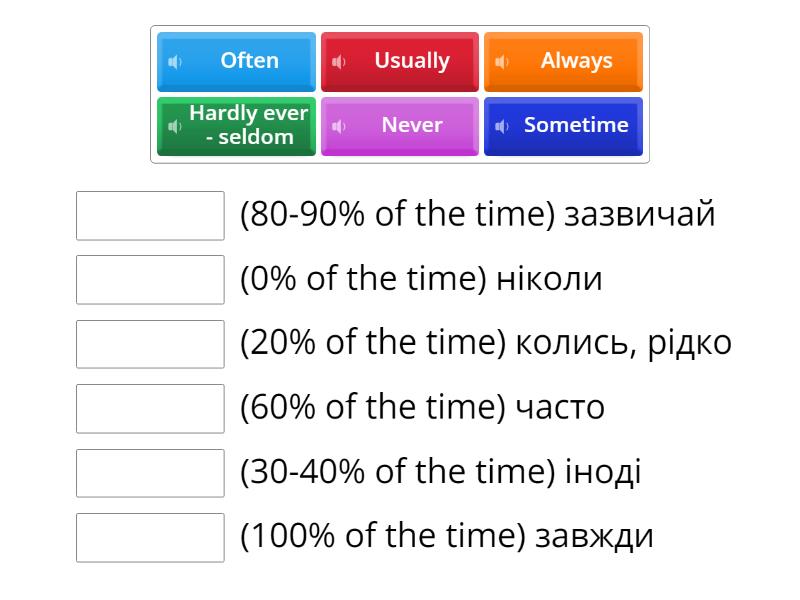Play audio for the Sometime tile
The height and width of the screenshot is (600, 800).
click(x=499, y=126)
